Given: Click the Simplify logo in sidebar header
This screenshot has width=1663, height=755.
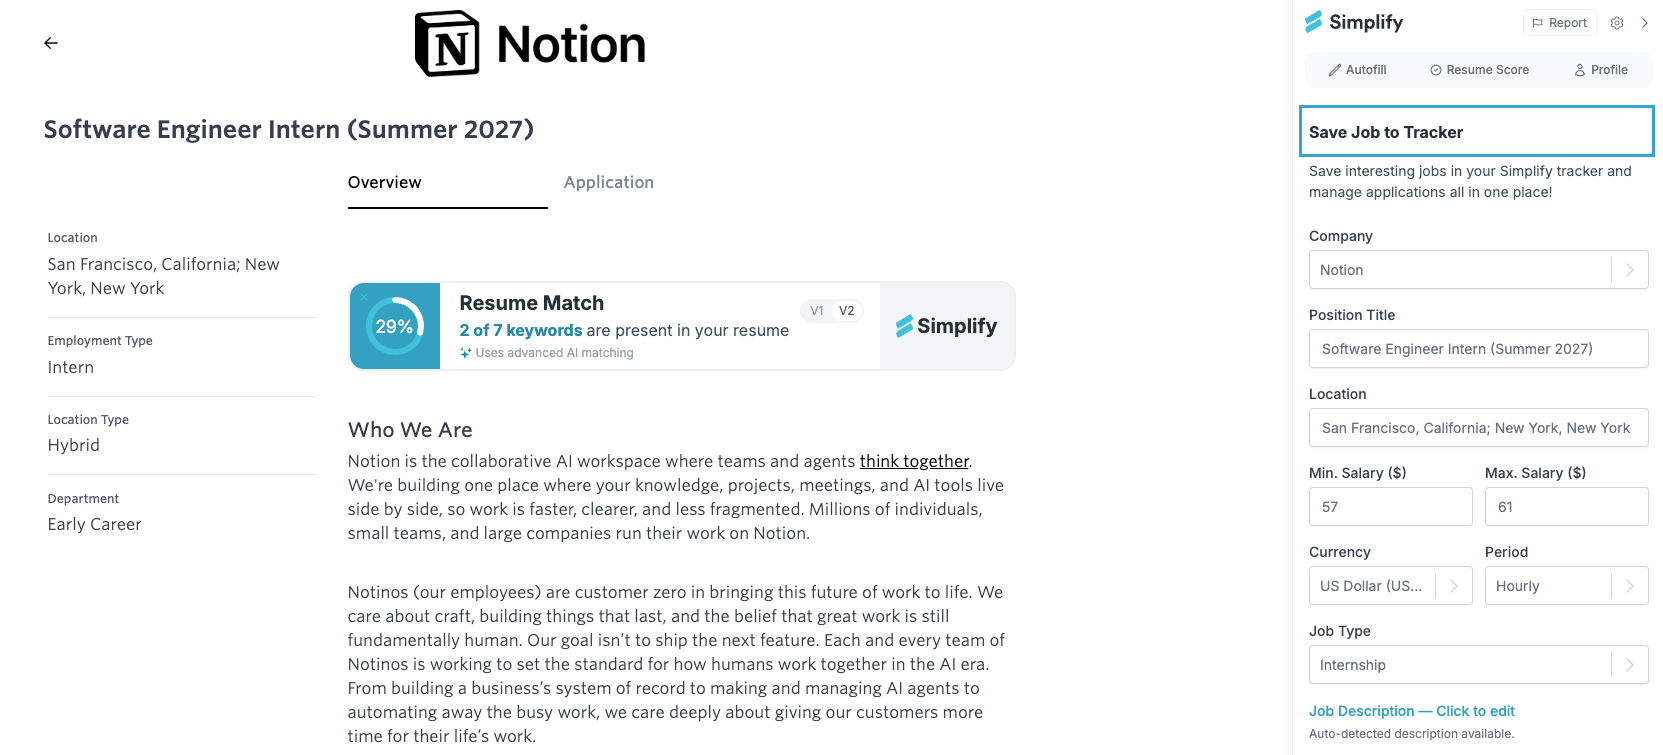Looking at the screenshot, I should click(1354, 22).
